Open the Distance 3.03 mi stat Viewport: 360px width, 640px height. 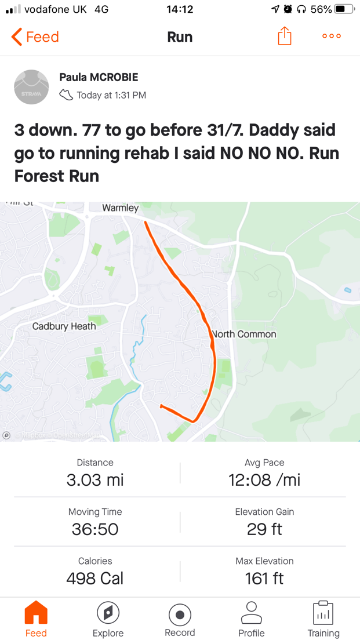pyautogui.click(x=95, y=473)
